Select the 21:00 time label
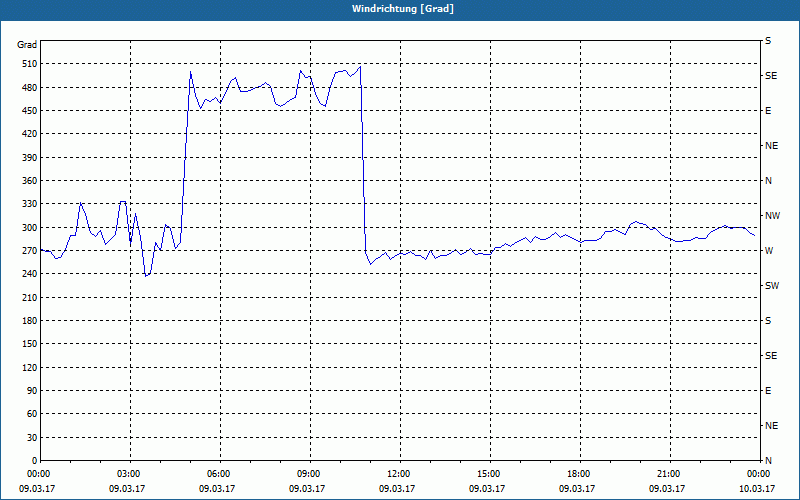 [x=668, y=474]
